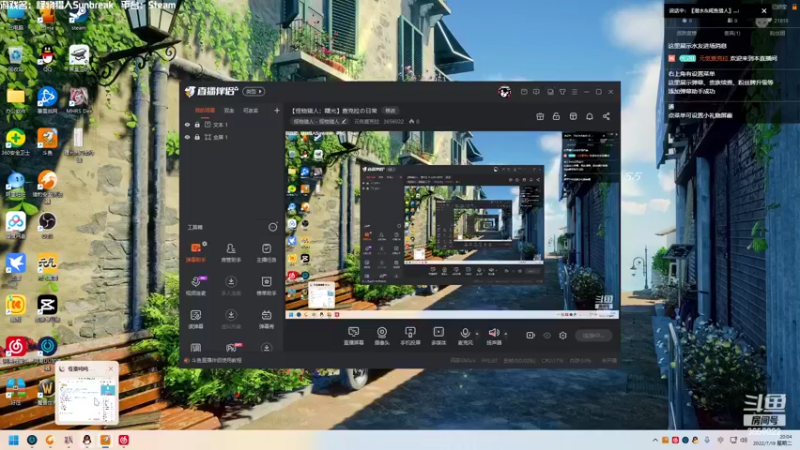
Task: Click the type pill beside the 直播伴侣 logo
Action: [254, 91]
